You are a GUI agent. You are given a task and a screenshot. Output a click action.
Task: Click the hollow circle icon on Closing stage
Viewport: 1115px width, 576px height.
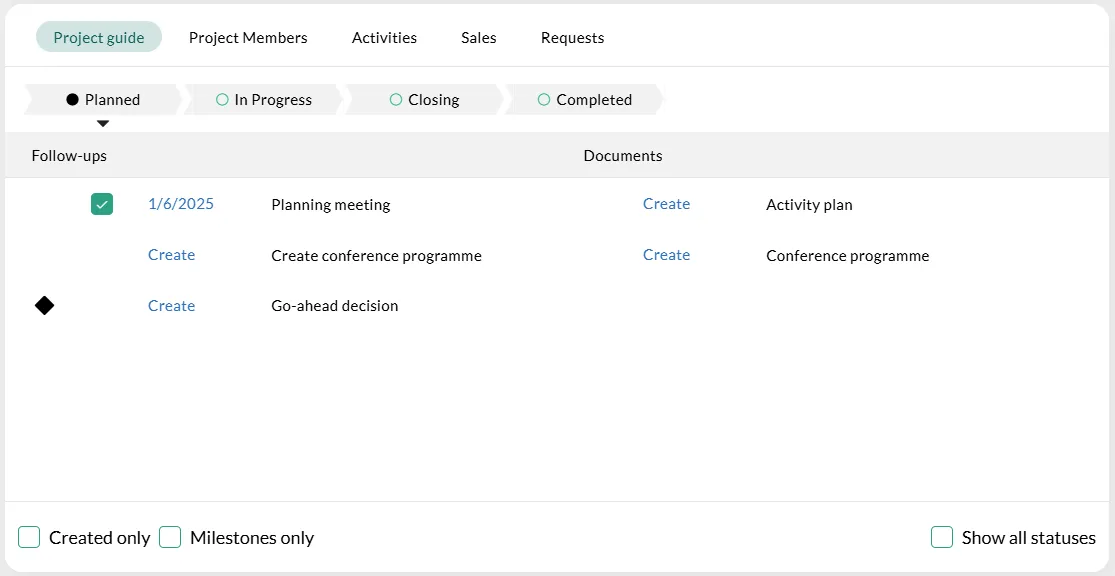point(396,100)
